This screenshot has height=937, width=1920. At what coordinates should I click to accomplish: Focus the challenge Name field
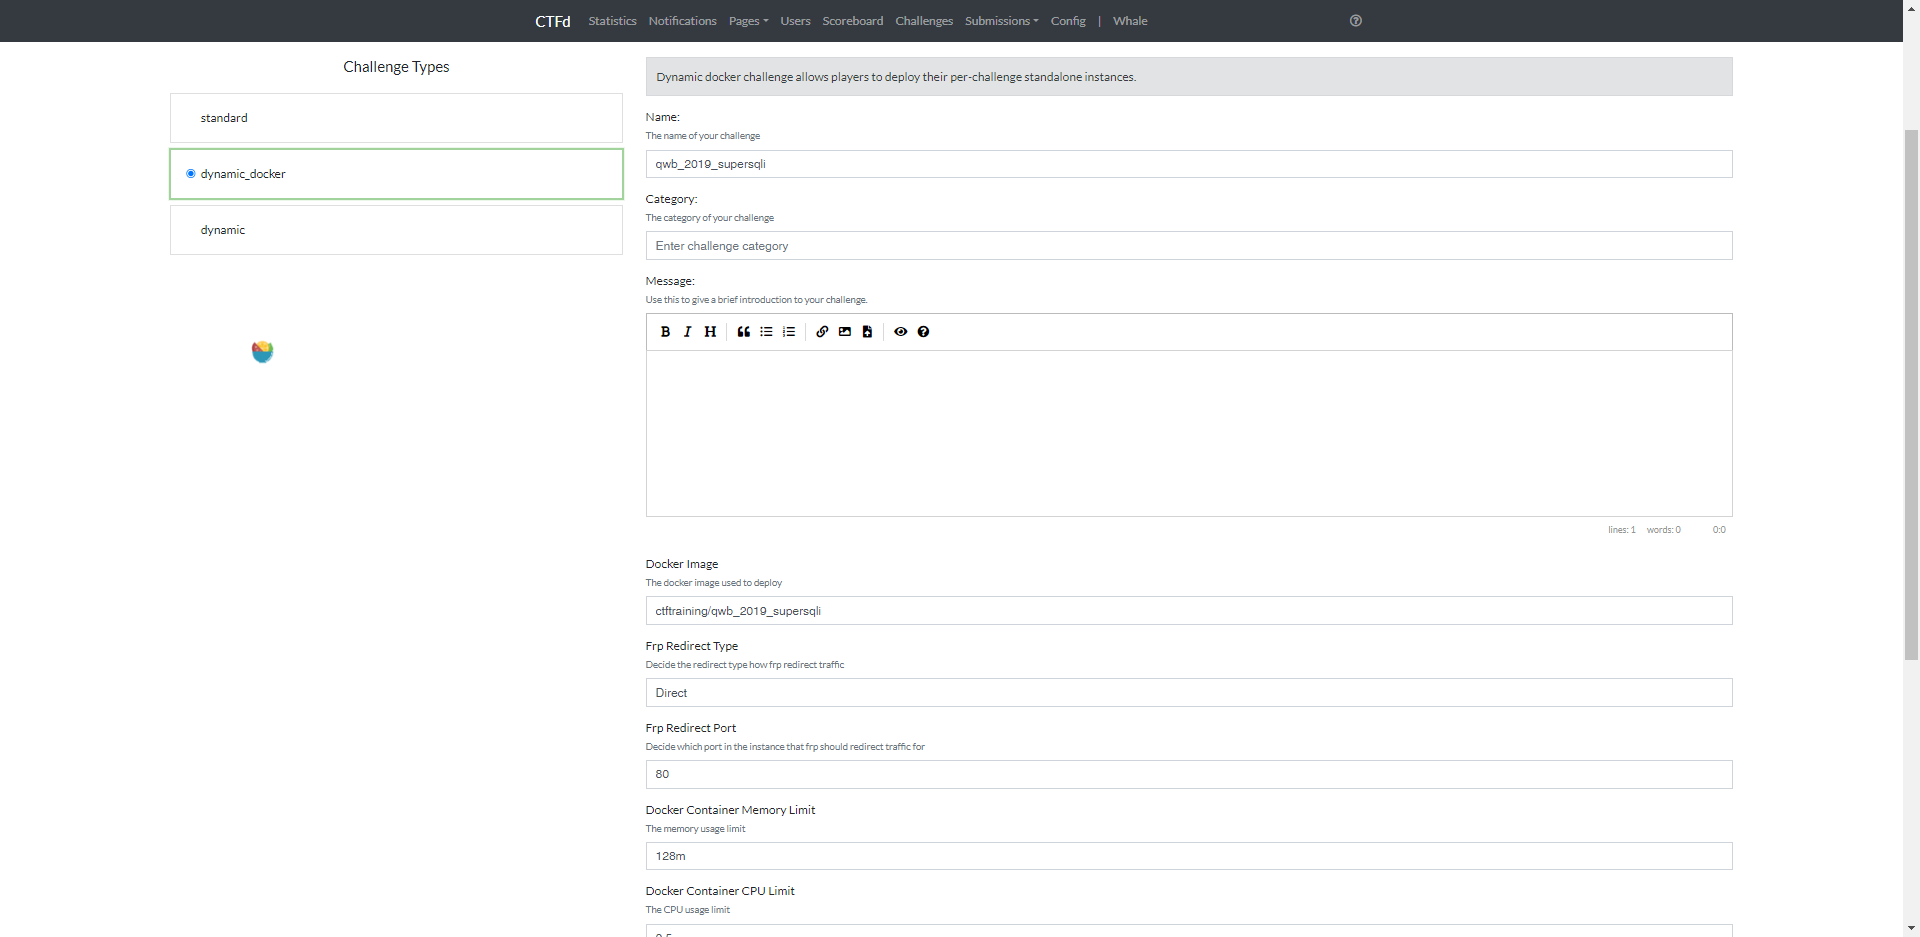1189,164
